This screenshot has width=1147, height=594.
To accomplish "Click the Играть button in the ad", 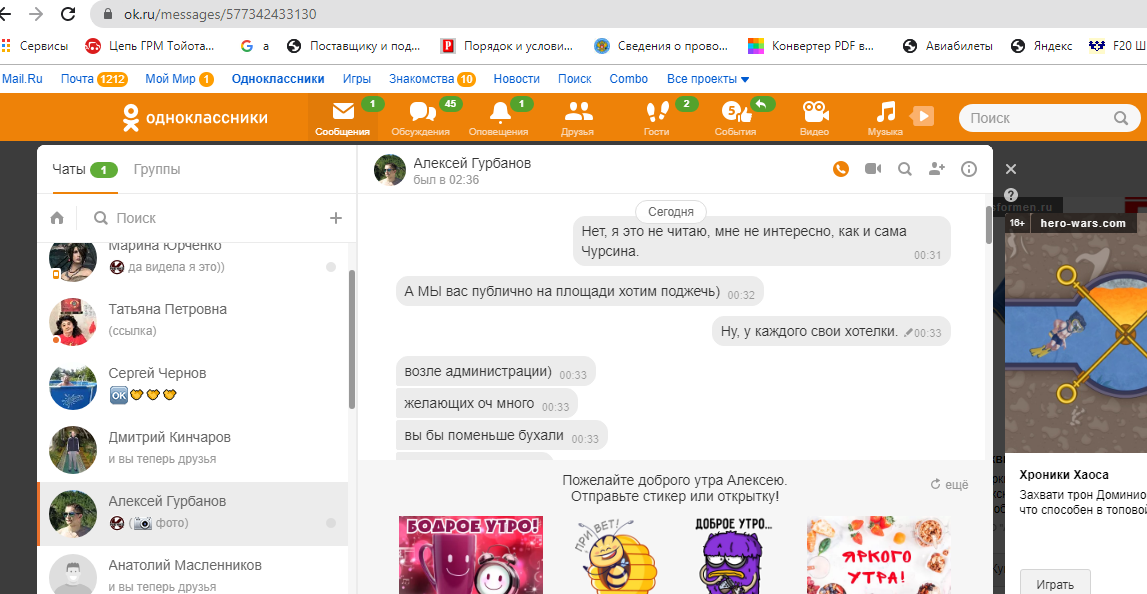I will click(x=1055, y=584).
